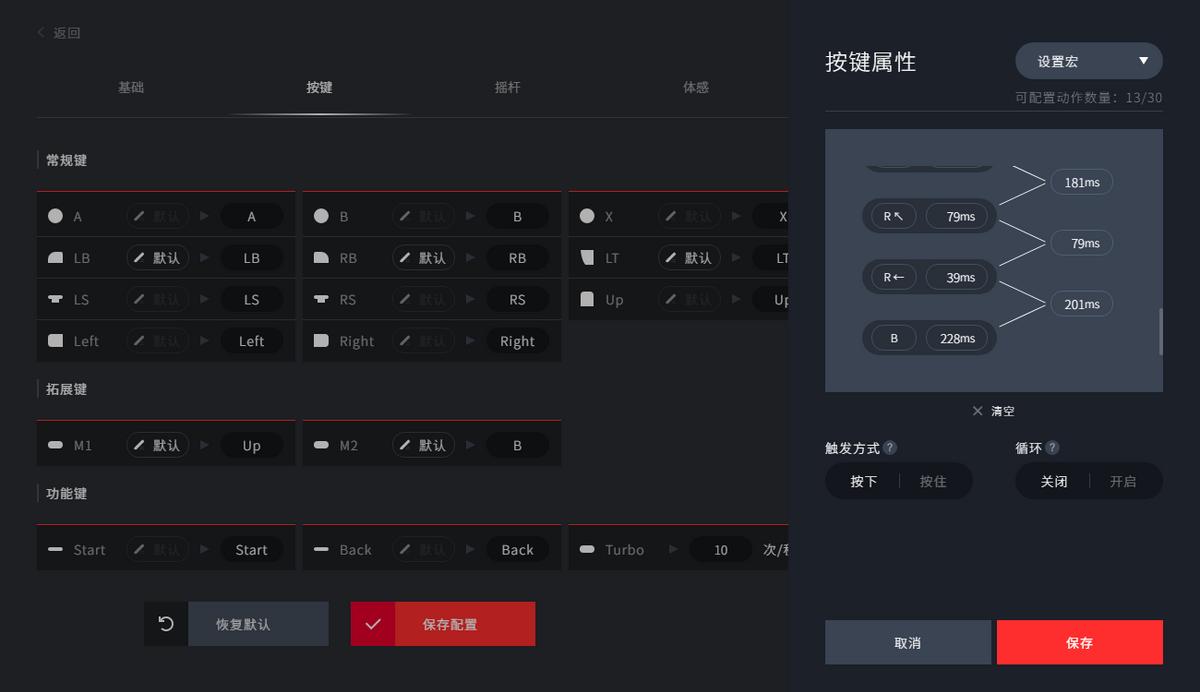Click the help icon next to 循环

(x=1052, y=448)
